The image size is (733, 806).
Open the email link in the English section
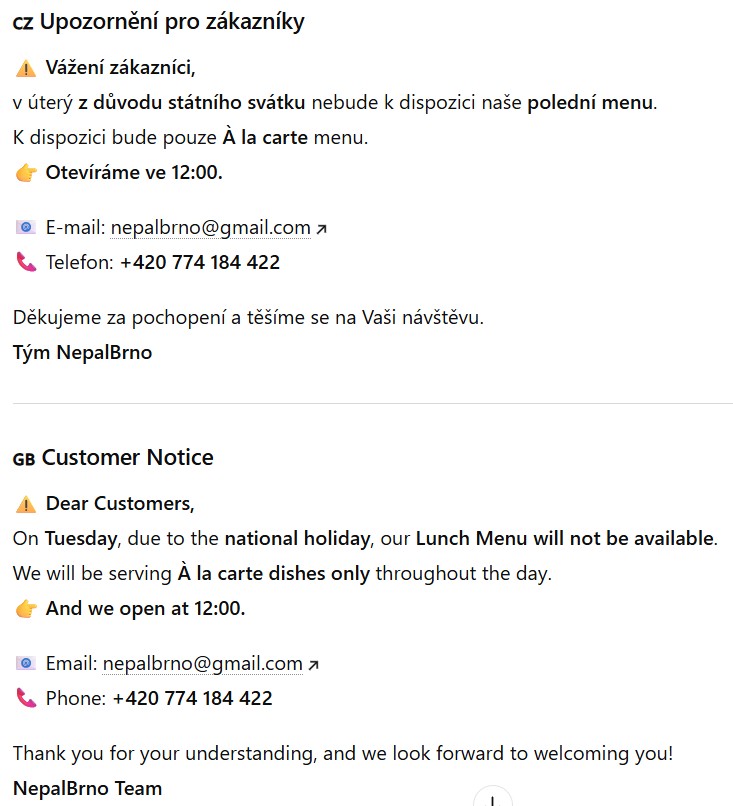pos(202,664)
